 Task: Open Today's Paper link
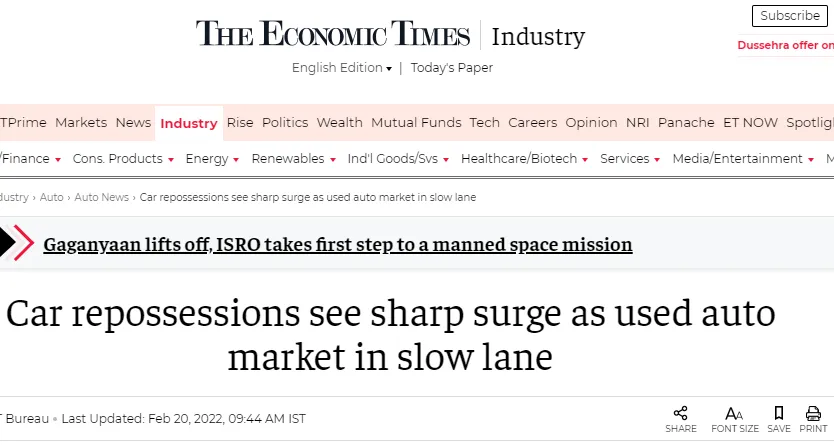coord(452,68)
